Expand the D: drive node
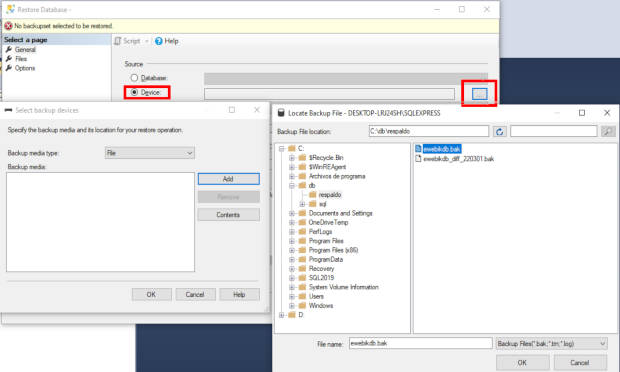The height and width of the screenshot is (372, 620). click(282, 315)
